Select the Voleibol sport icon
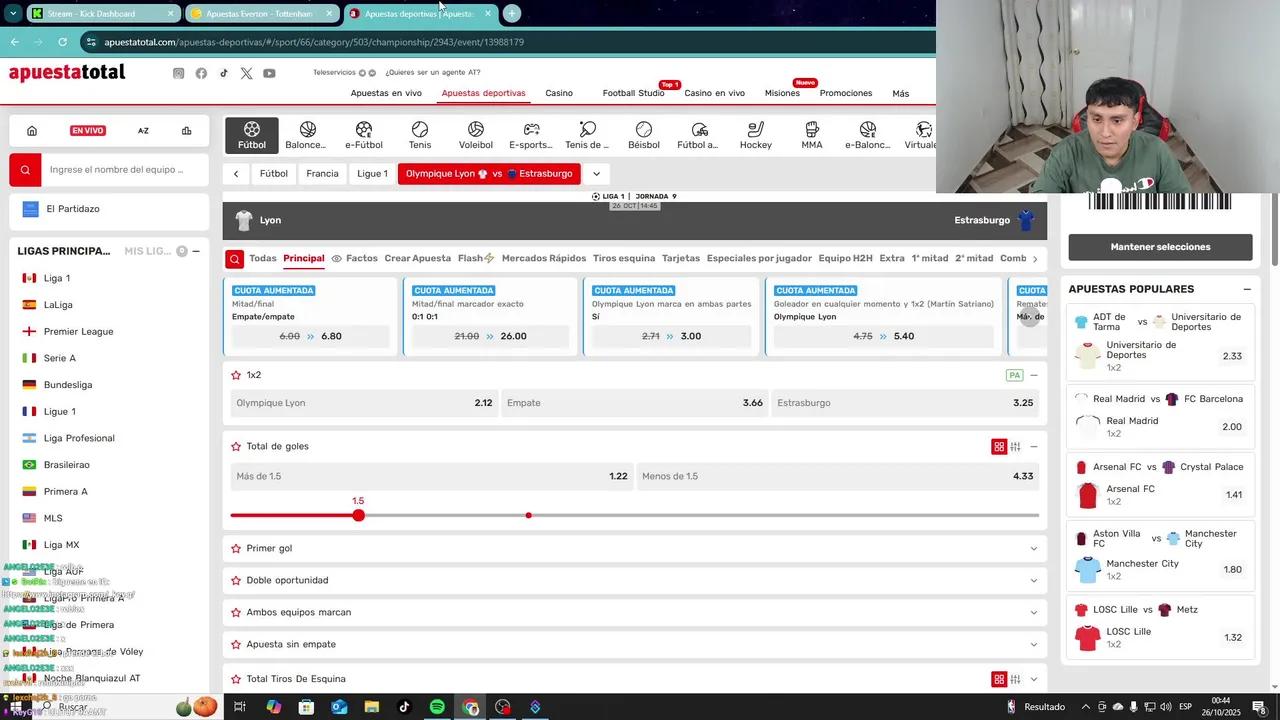Screen dimensions: 1280x720 (476, 136)
